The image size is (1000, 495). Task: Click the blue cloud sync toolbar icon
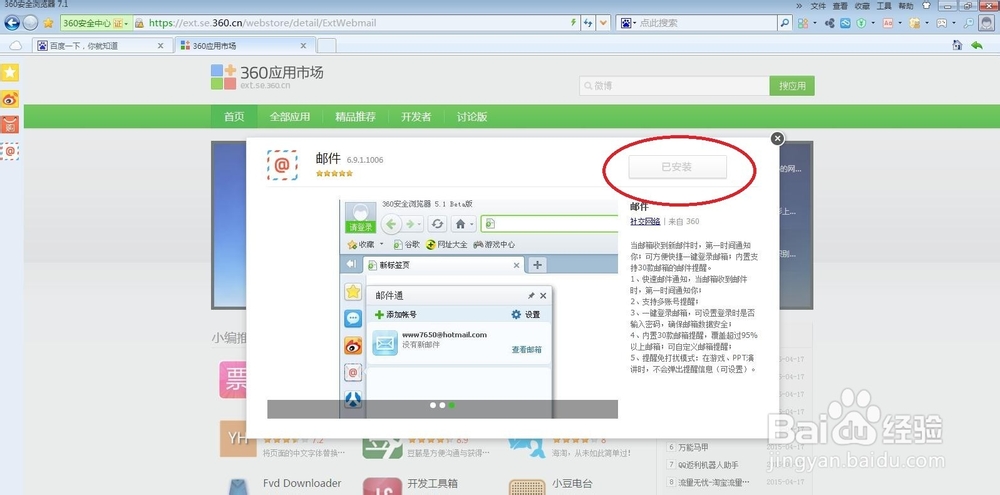[x=845, y=23]
